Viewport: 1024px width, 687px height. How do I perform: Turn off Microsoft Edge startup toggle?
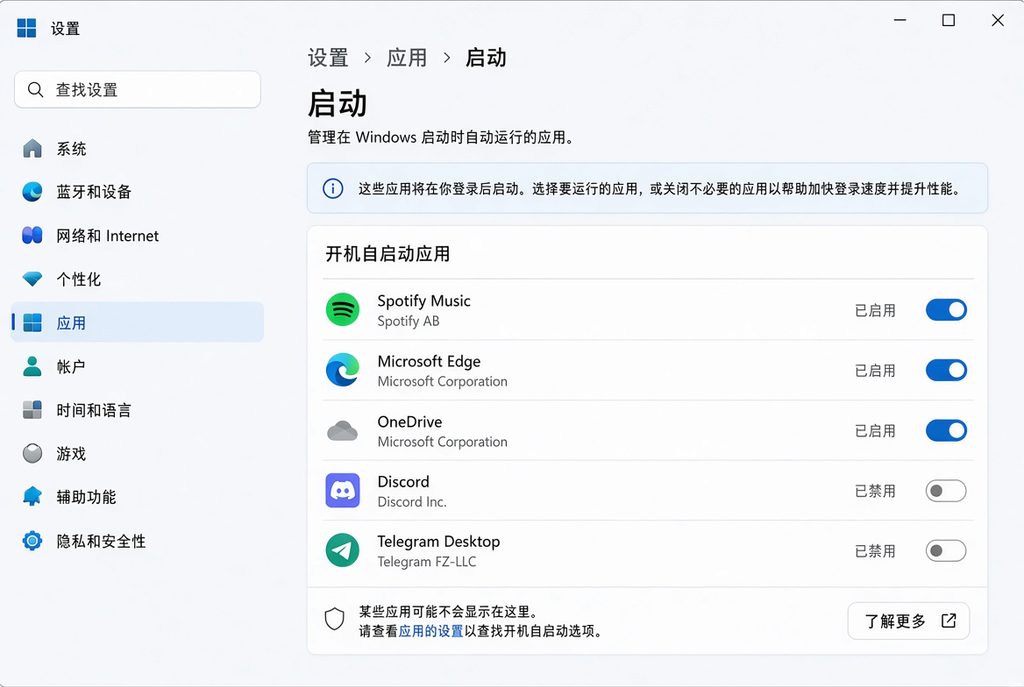(x=946, y=370)
